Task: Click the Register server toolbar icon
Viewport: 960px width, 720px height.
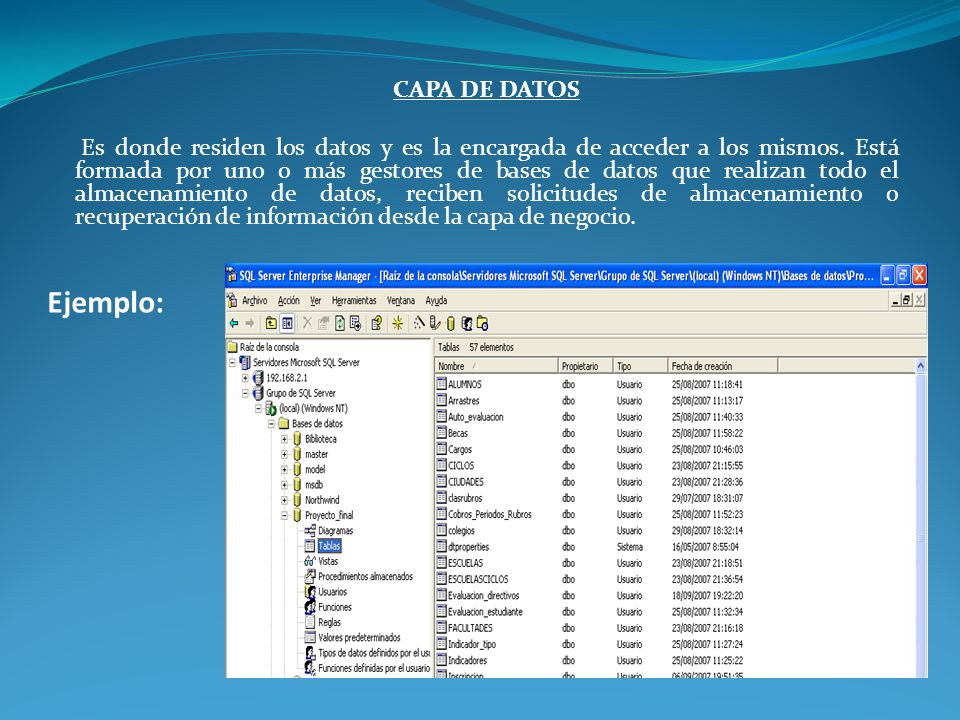Action: coord(435,323)
